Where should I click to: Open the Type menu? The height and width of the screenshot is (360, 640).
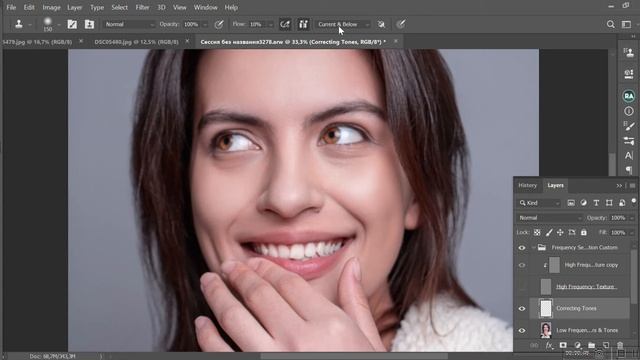point(97,7)
